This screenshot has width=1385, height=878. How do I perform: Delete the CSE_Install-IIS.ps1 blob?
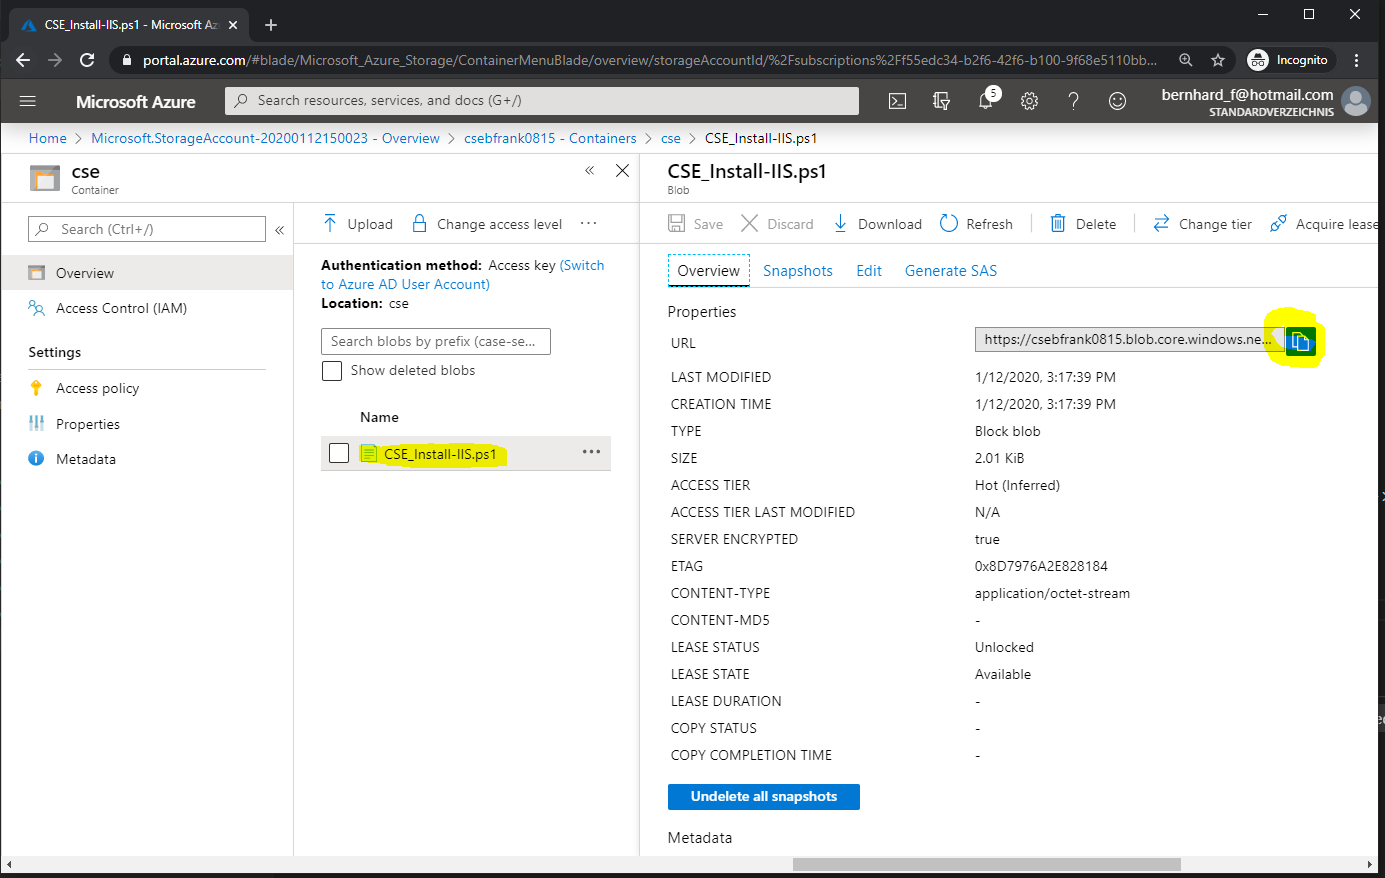coord(1083,223)
